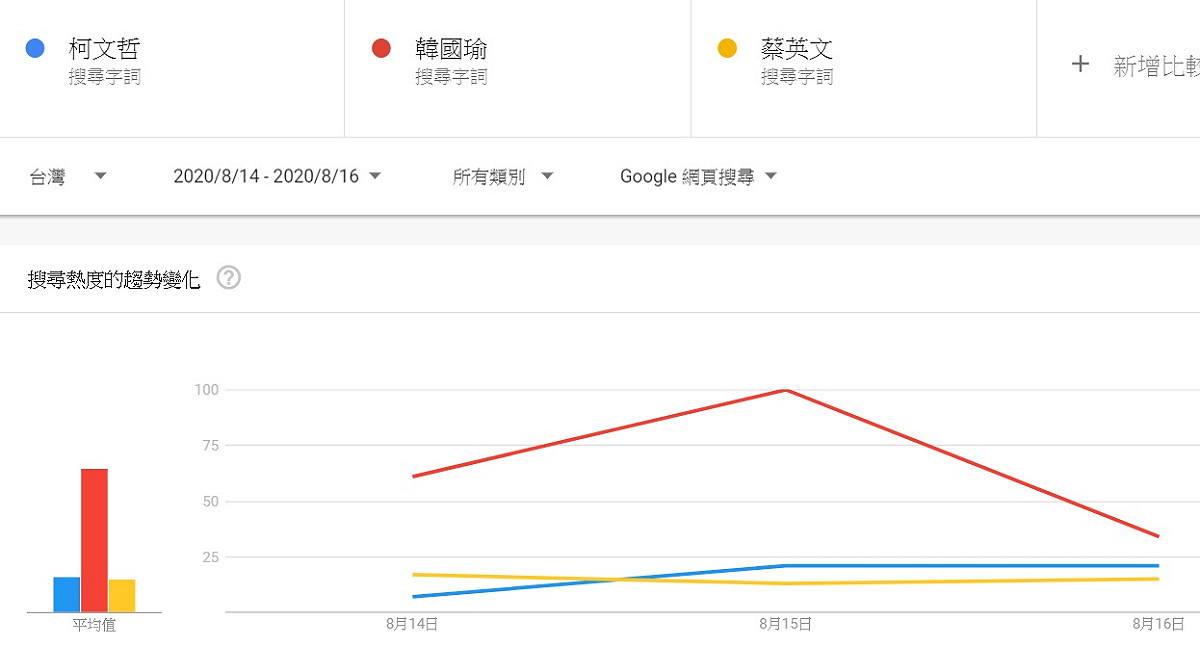Screen dimensions: 1200x646
Task: Open the 台灣 region dropdown
Action: point(68,177)
